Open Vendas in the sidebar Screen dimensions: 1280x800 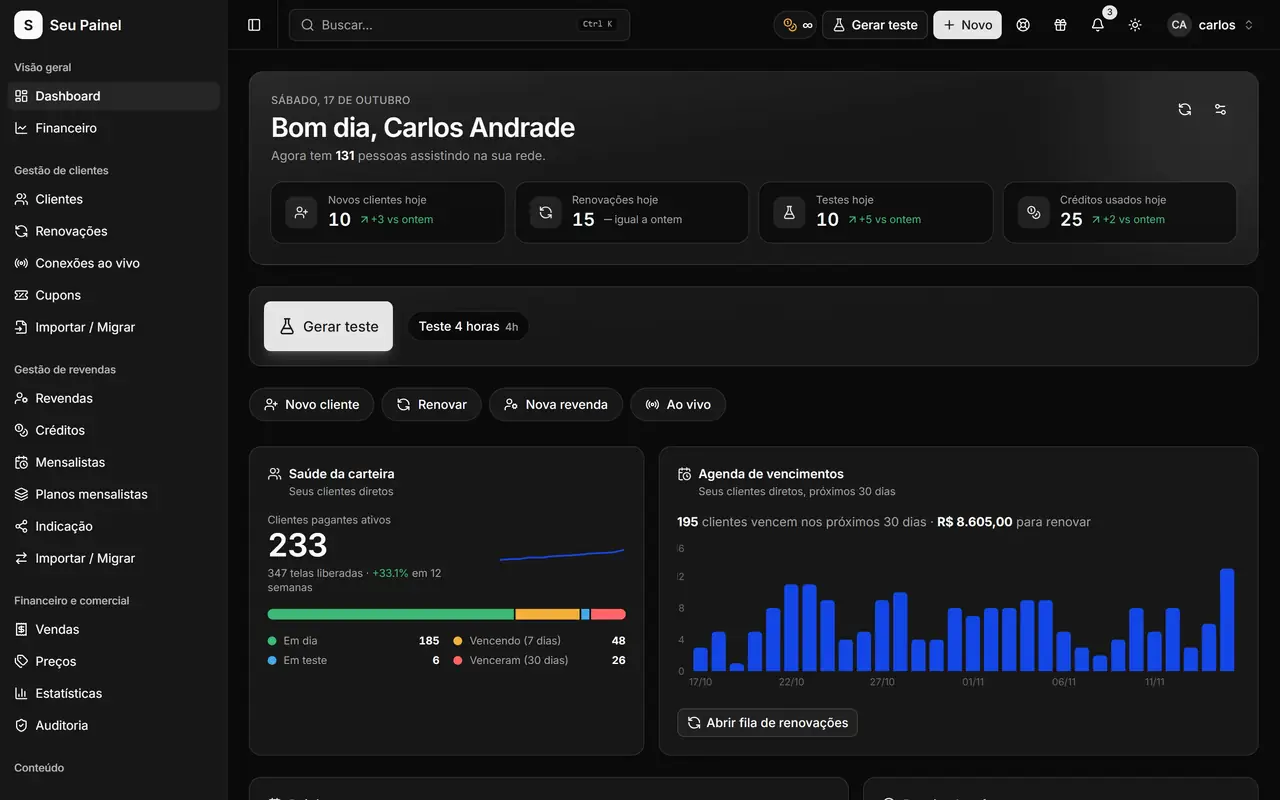tap(114, 629)
